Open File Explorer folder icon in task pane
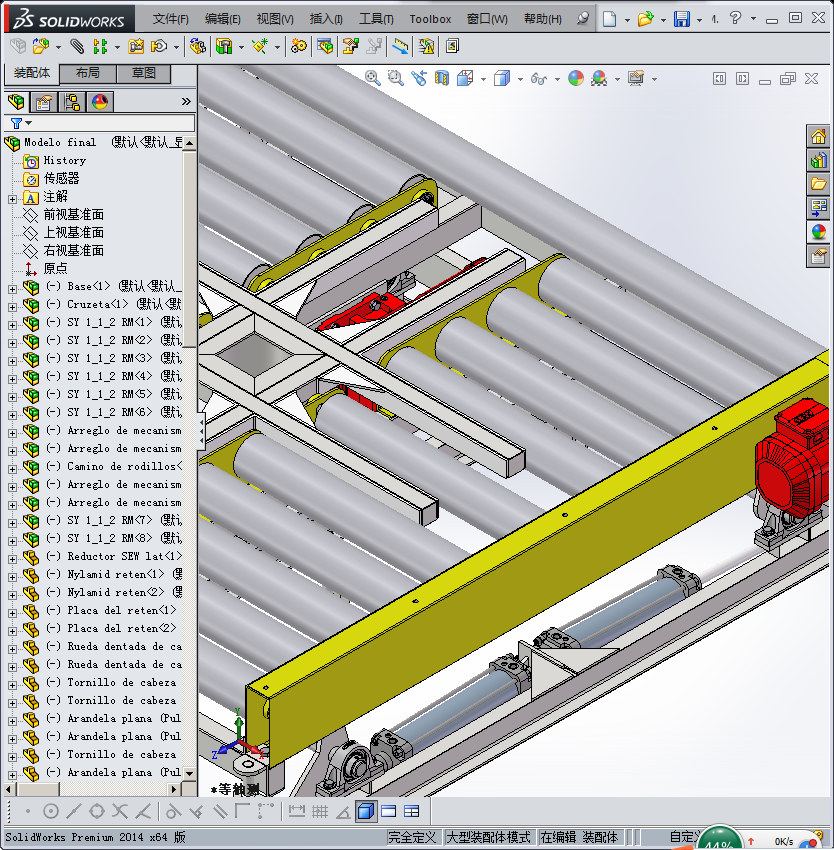 [x=819, y=184]
